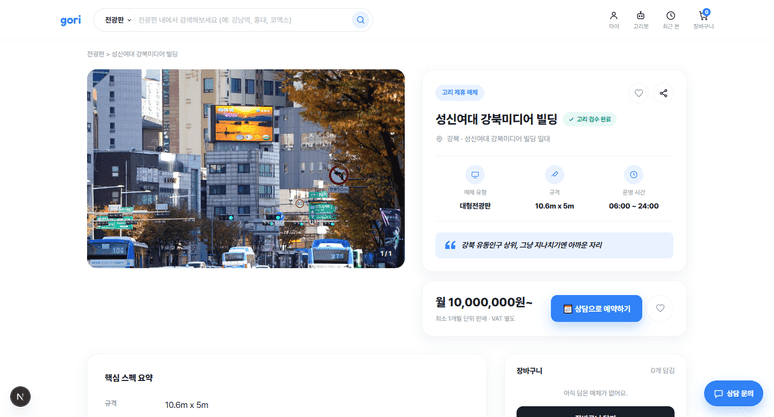
Task: Open the 상담 문의 chat button
Action: click(x=734, y=393)
